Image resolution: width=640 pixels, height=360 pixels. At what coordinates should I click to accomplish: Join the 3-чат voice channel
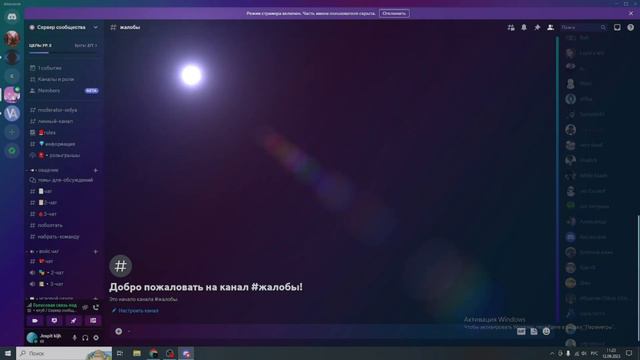(63, 284)
